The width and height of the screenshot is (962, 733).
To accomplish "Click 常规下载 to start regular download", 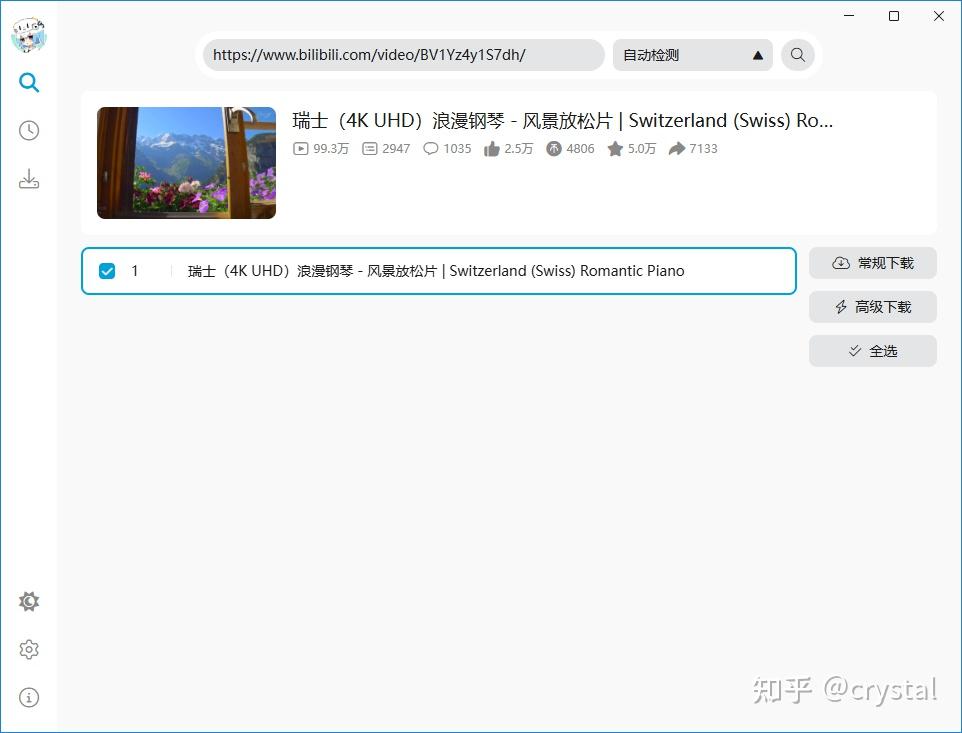I will 872,263.
